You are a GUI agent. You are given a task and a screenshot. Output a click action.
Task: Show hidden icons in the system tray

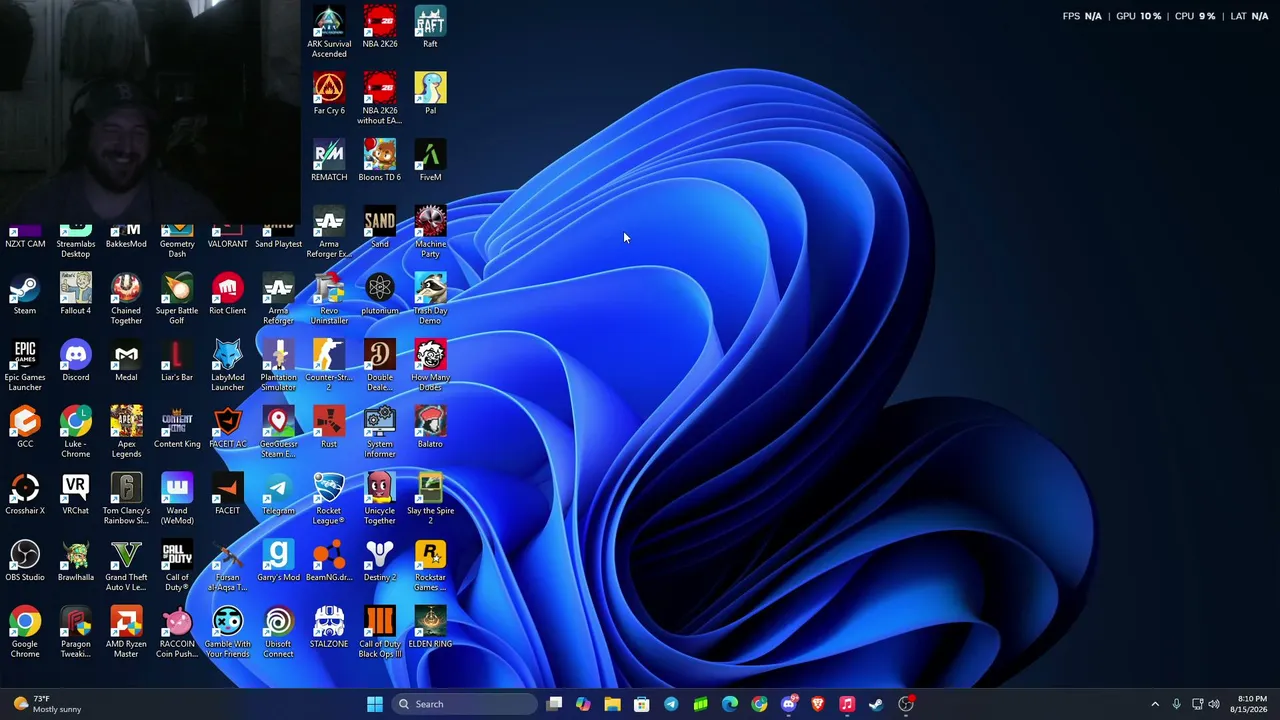coord(1155,704)
